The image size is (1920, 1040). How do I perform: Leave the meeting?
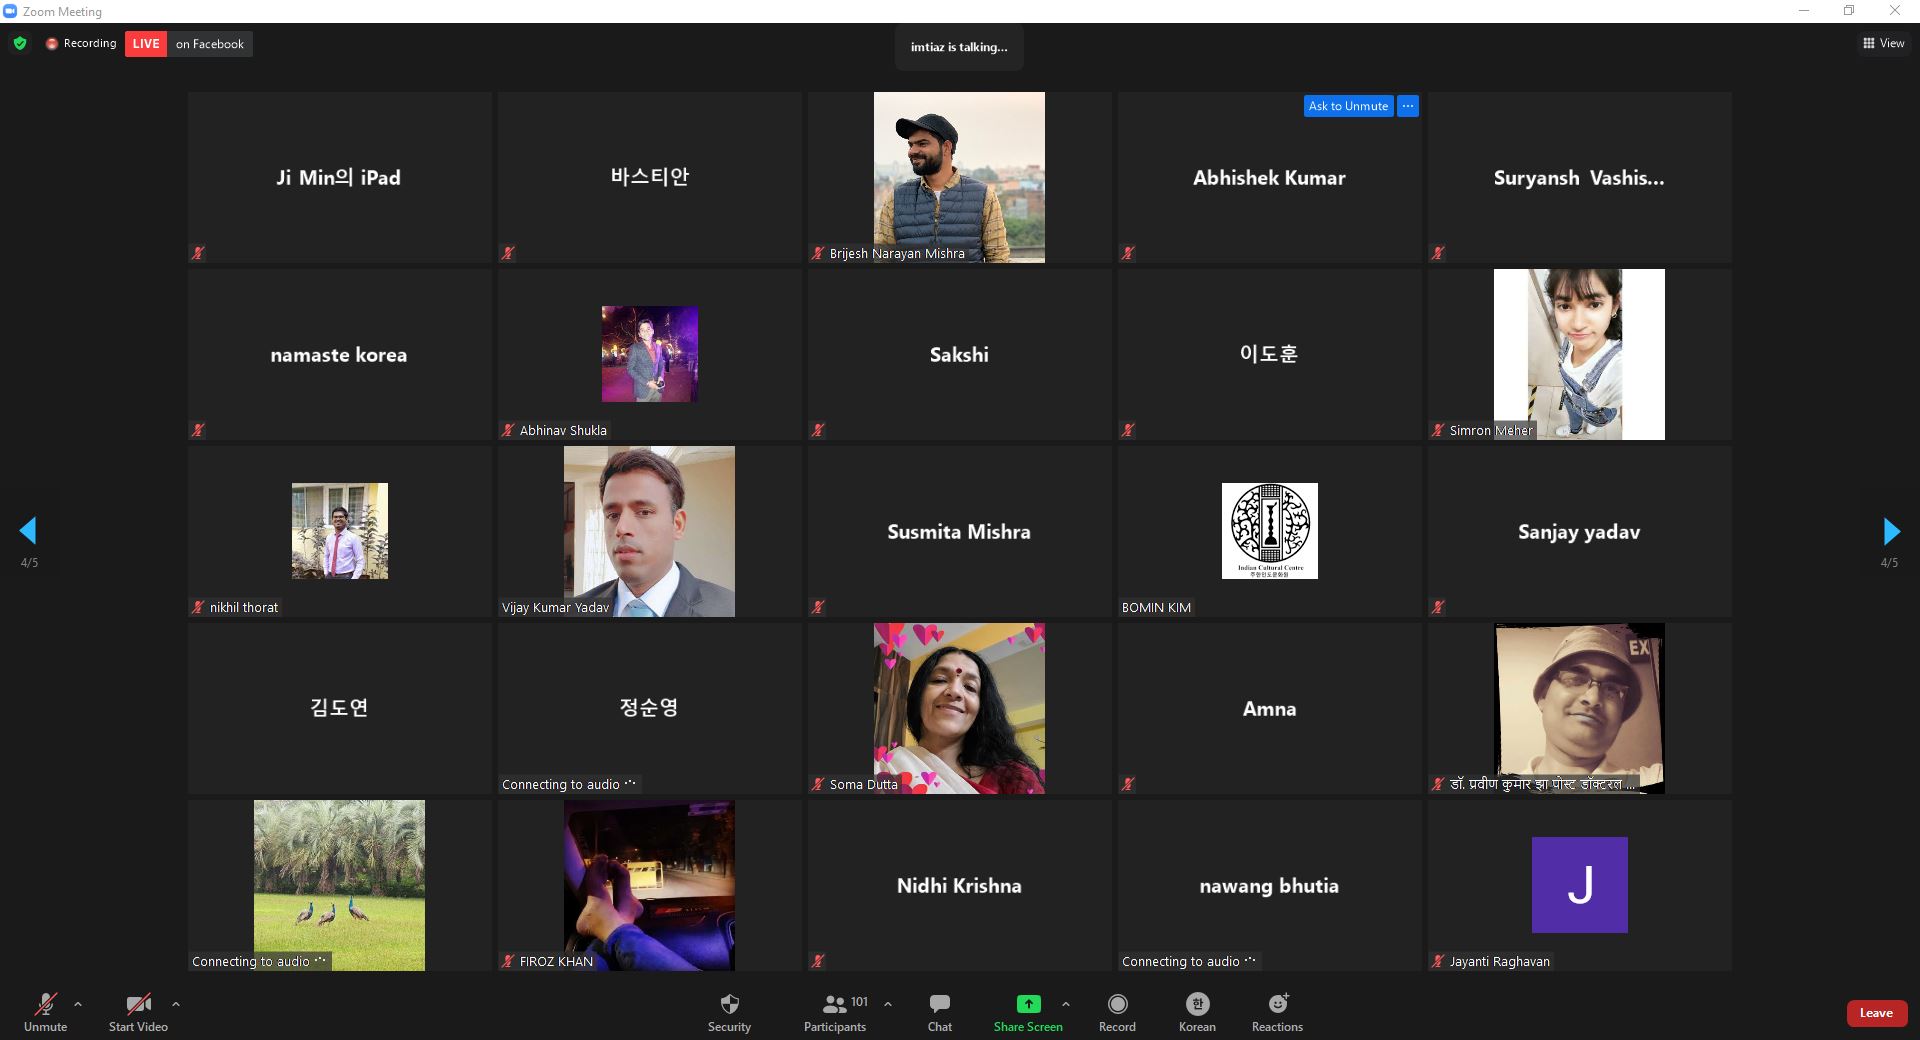coord(1875,1013)
